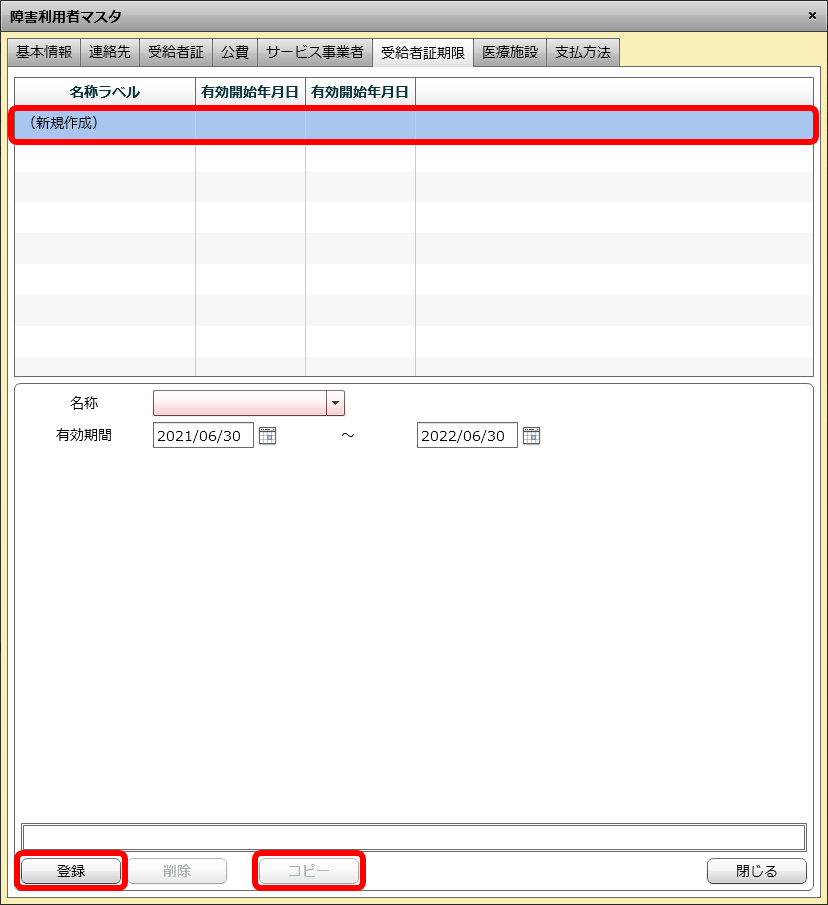Screen dimensions: 828x905
Task: Click the 名称 combo box field
Action: tap(240, 403)
